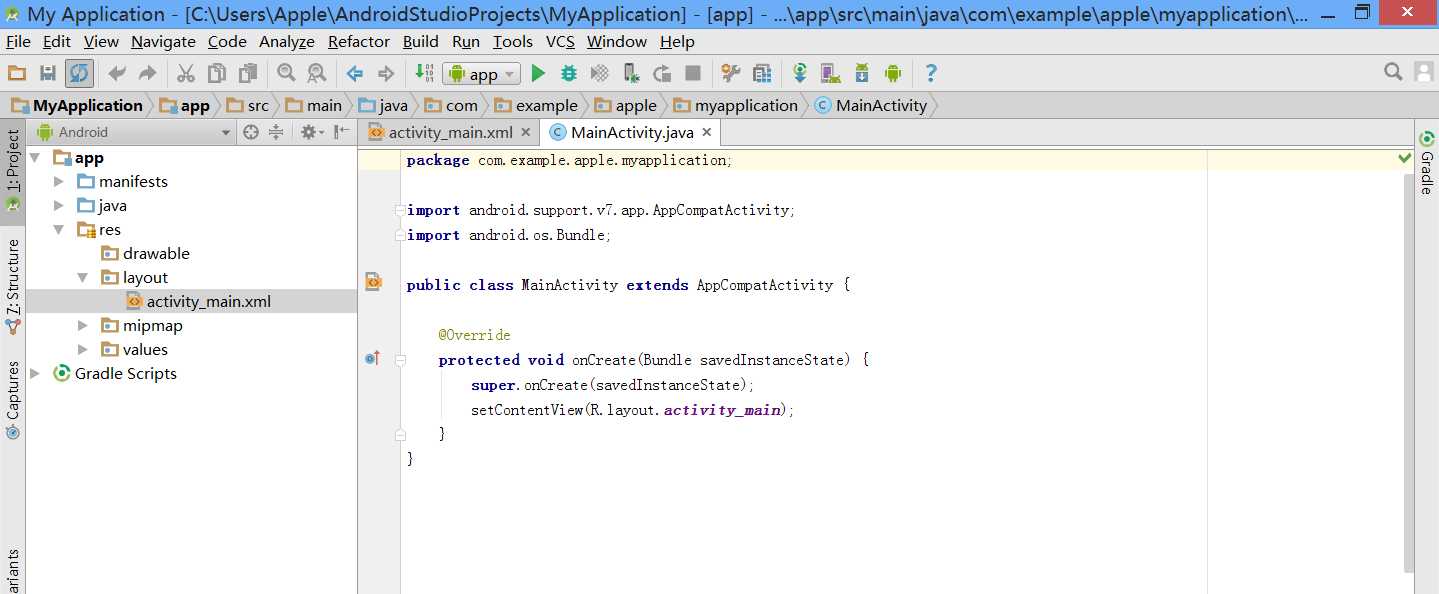Run app with the green play icon
This screenshot has width=1439, height=594.
(x=538, y=73)
